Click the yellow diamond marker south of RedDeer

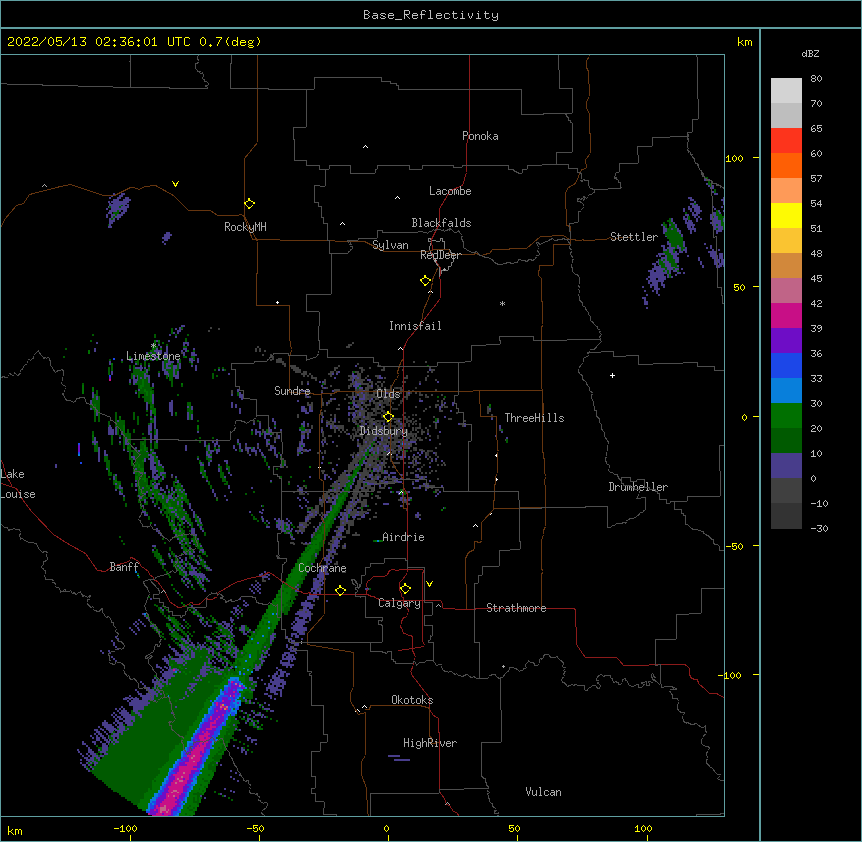tap(425, 280)
